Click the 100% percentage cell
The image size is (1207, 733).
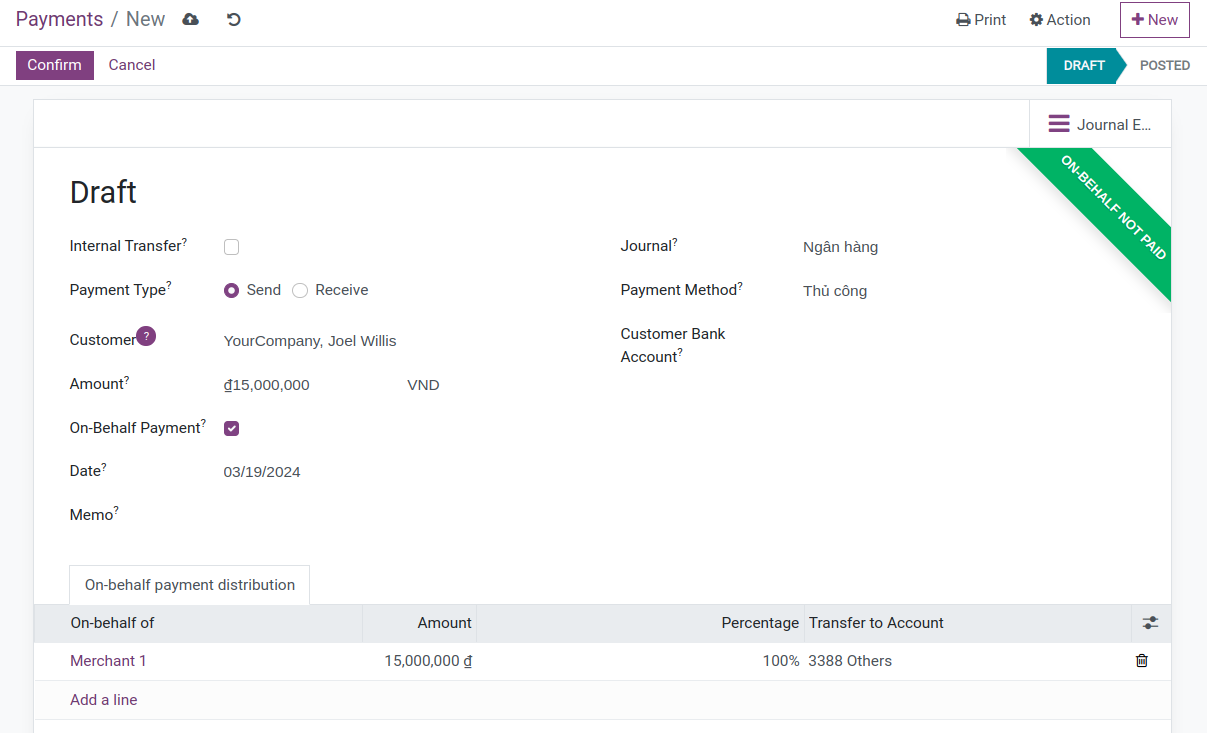[641, 661]
